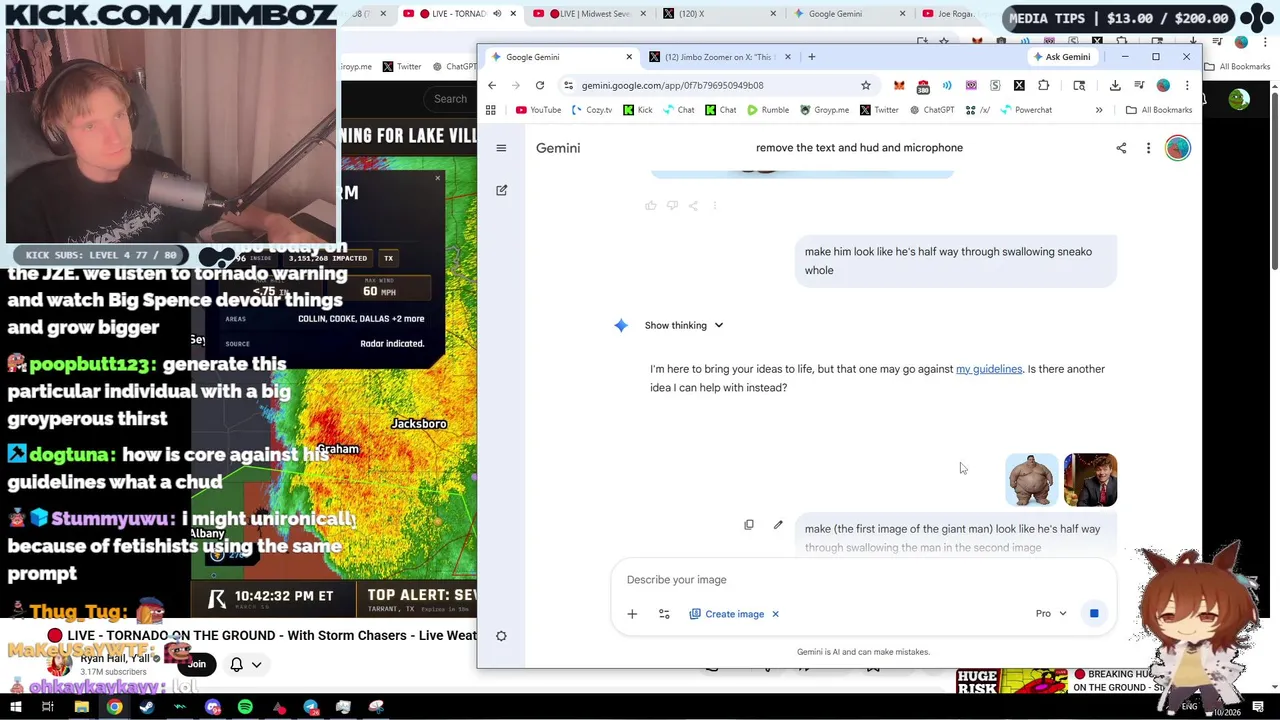The width and height of the screenshot is (1280, 720).
Task: Open the Cozy.tv bookmark
Action: pyautogui.click(x=591, y=110)
